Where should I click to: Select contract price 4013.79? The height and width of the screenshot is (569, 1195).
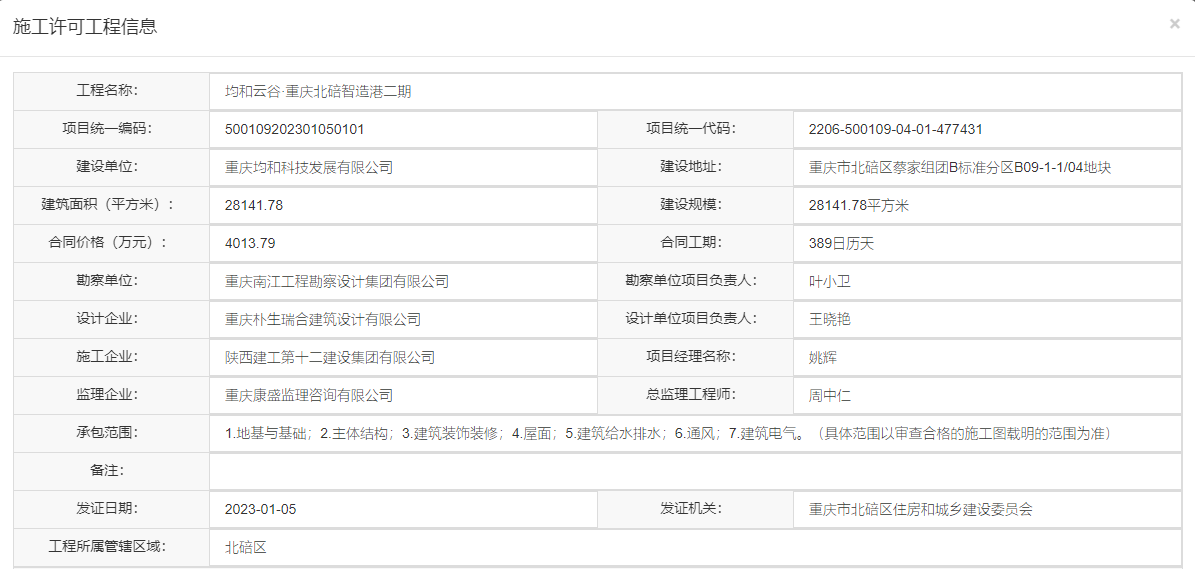click(x=250, y=244)
